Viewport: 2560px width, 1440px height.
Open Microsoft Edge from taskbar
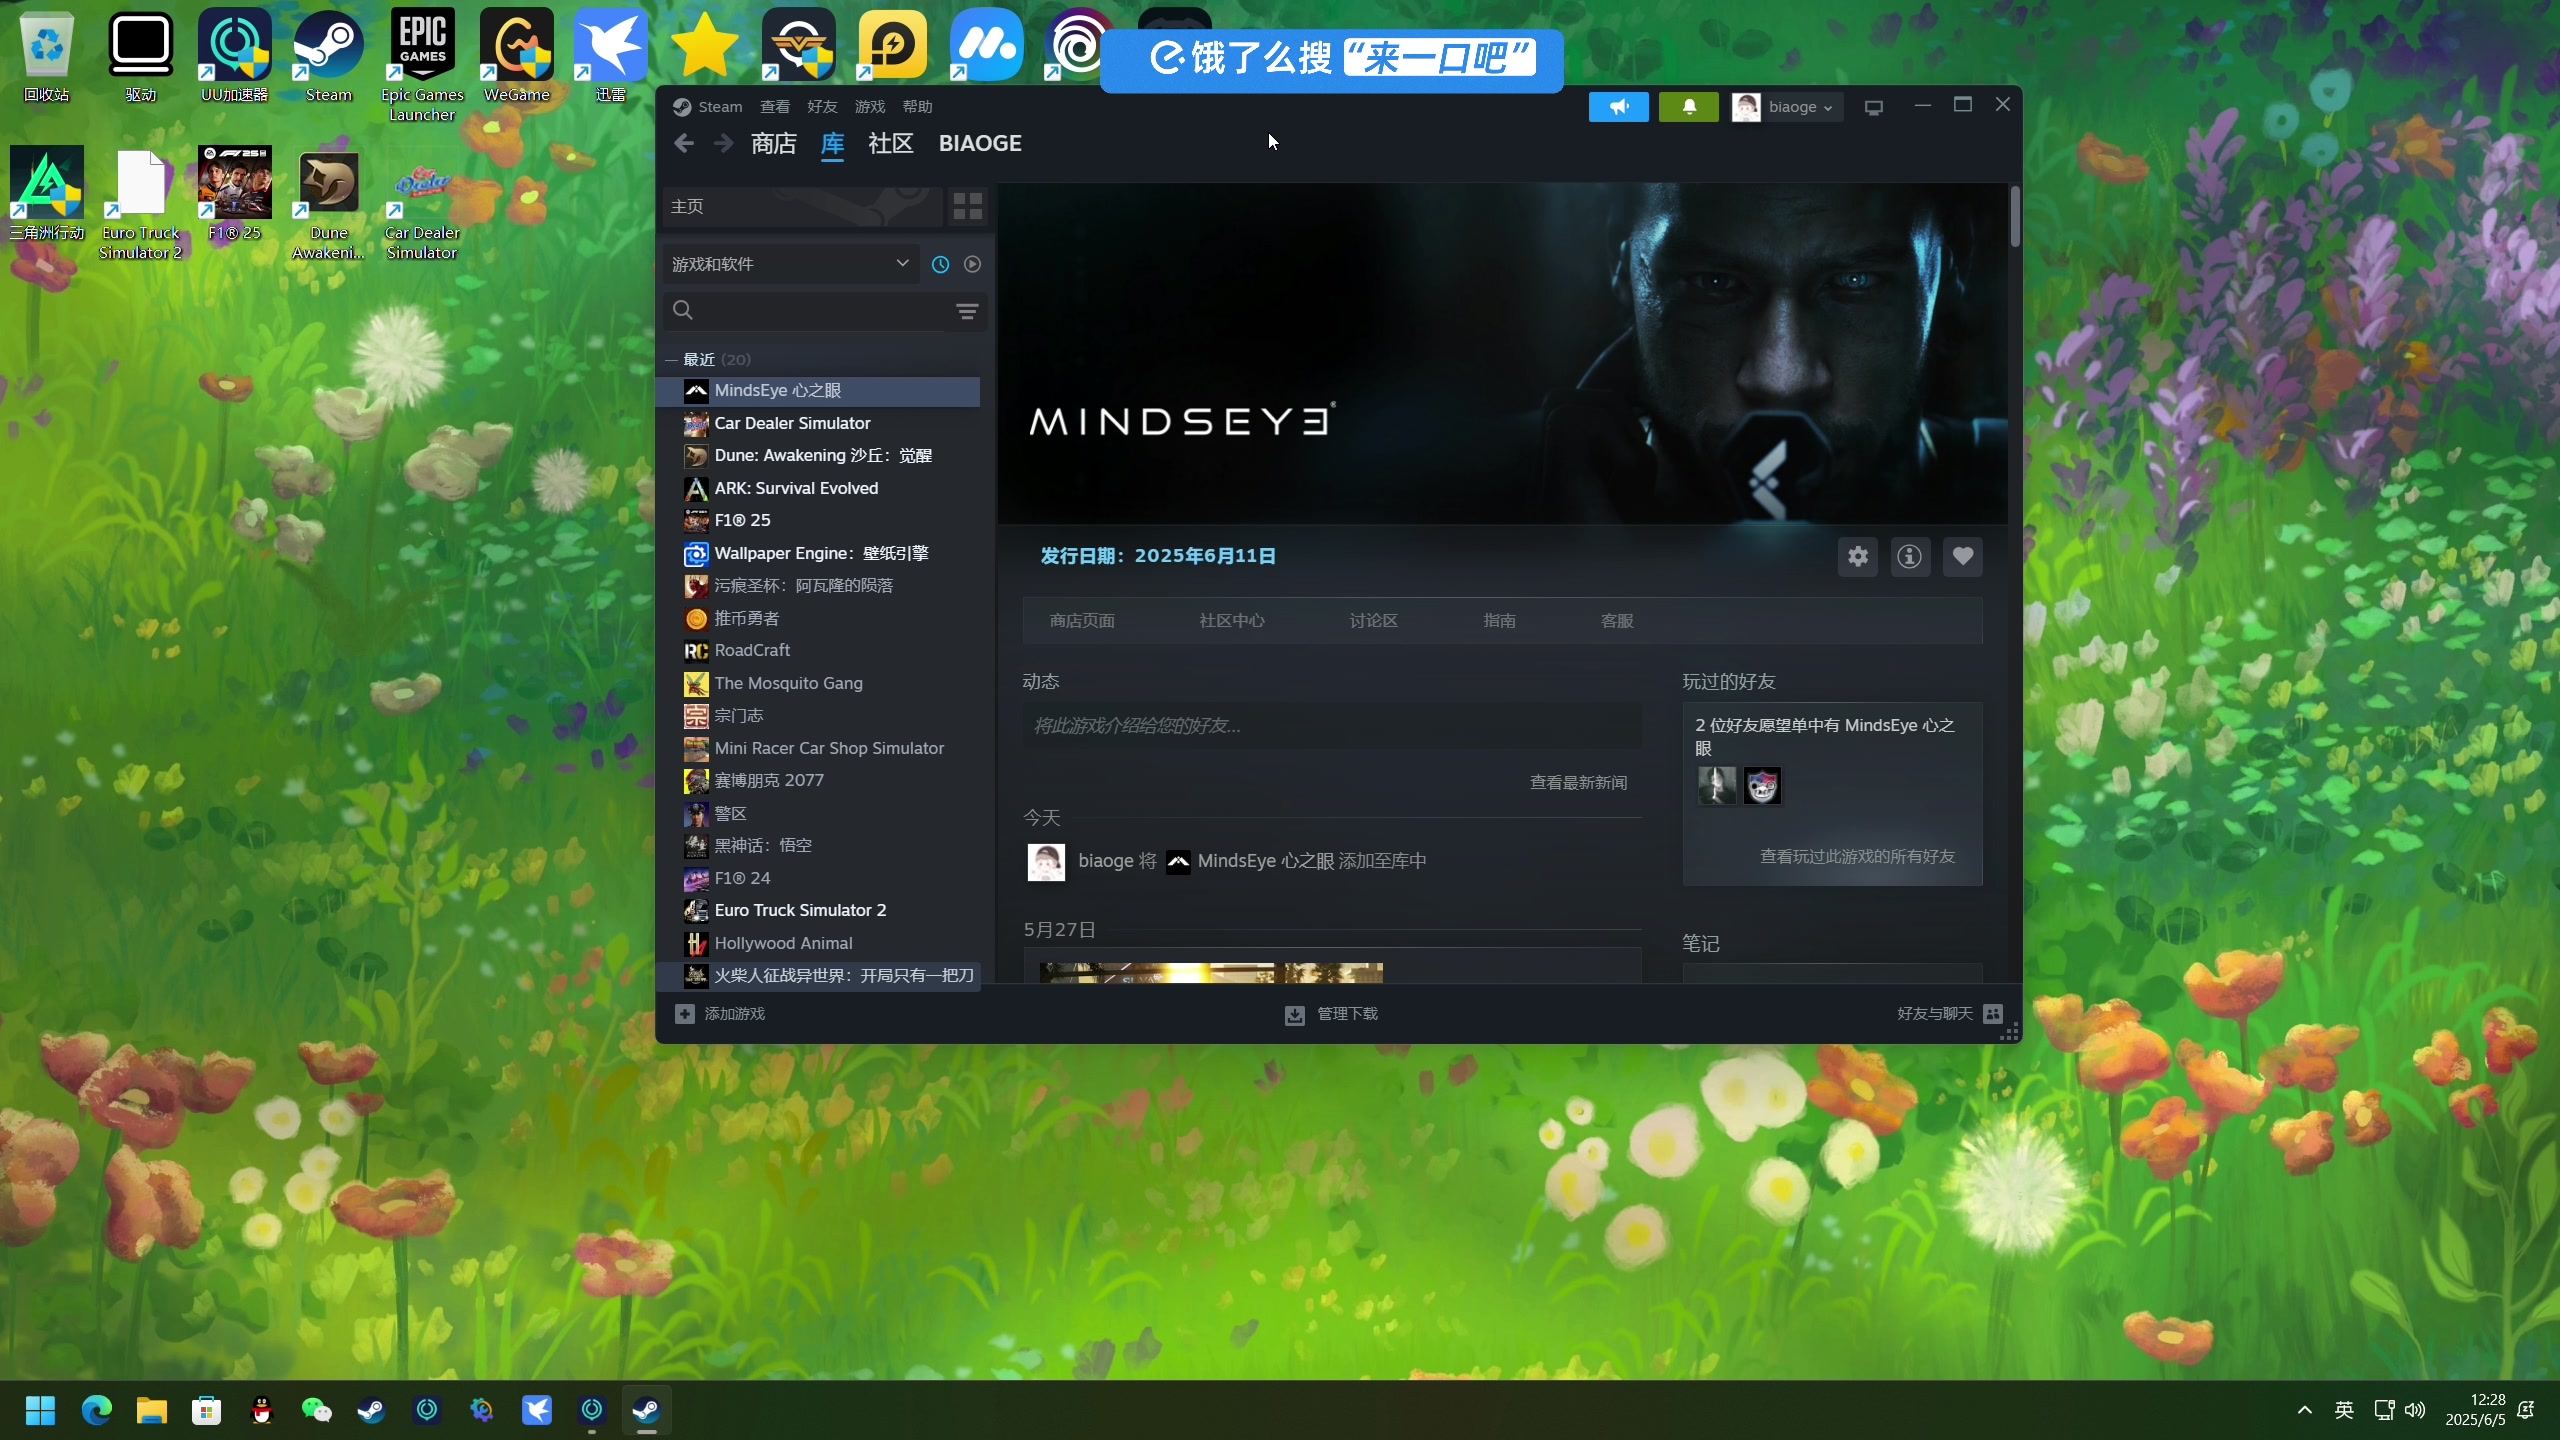click(96, 1411)
